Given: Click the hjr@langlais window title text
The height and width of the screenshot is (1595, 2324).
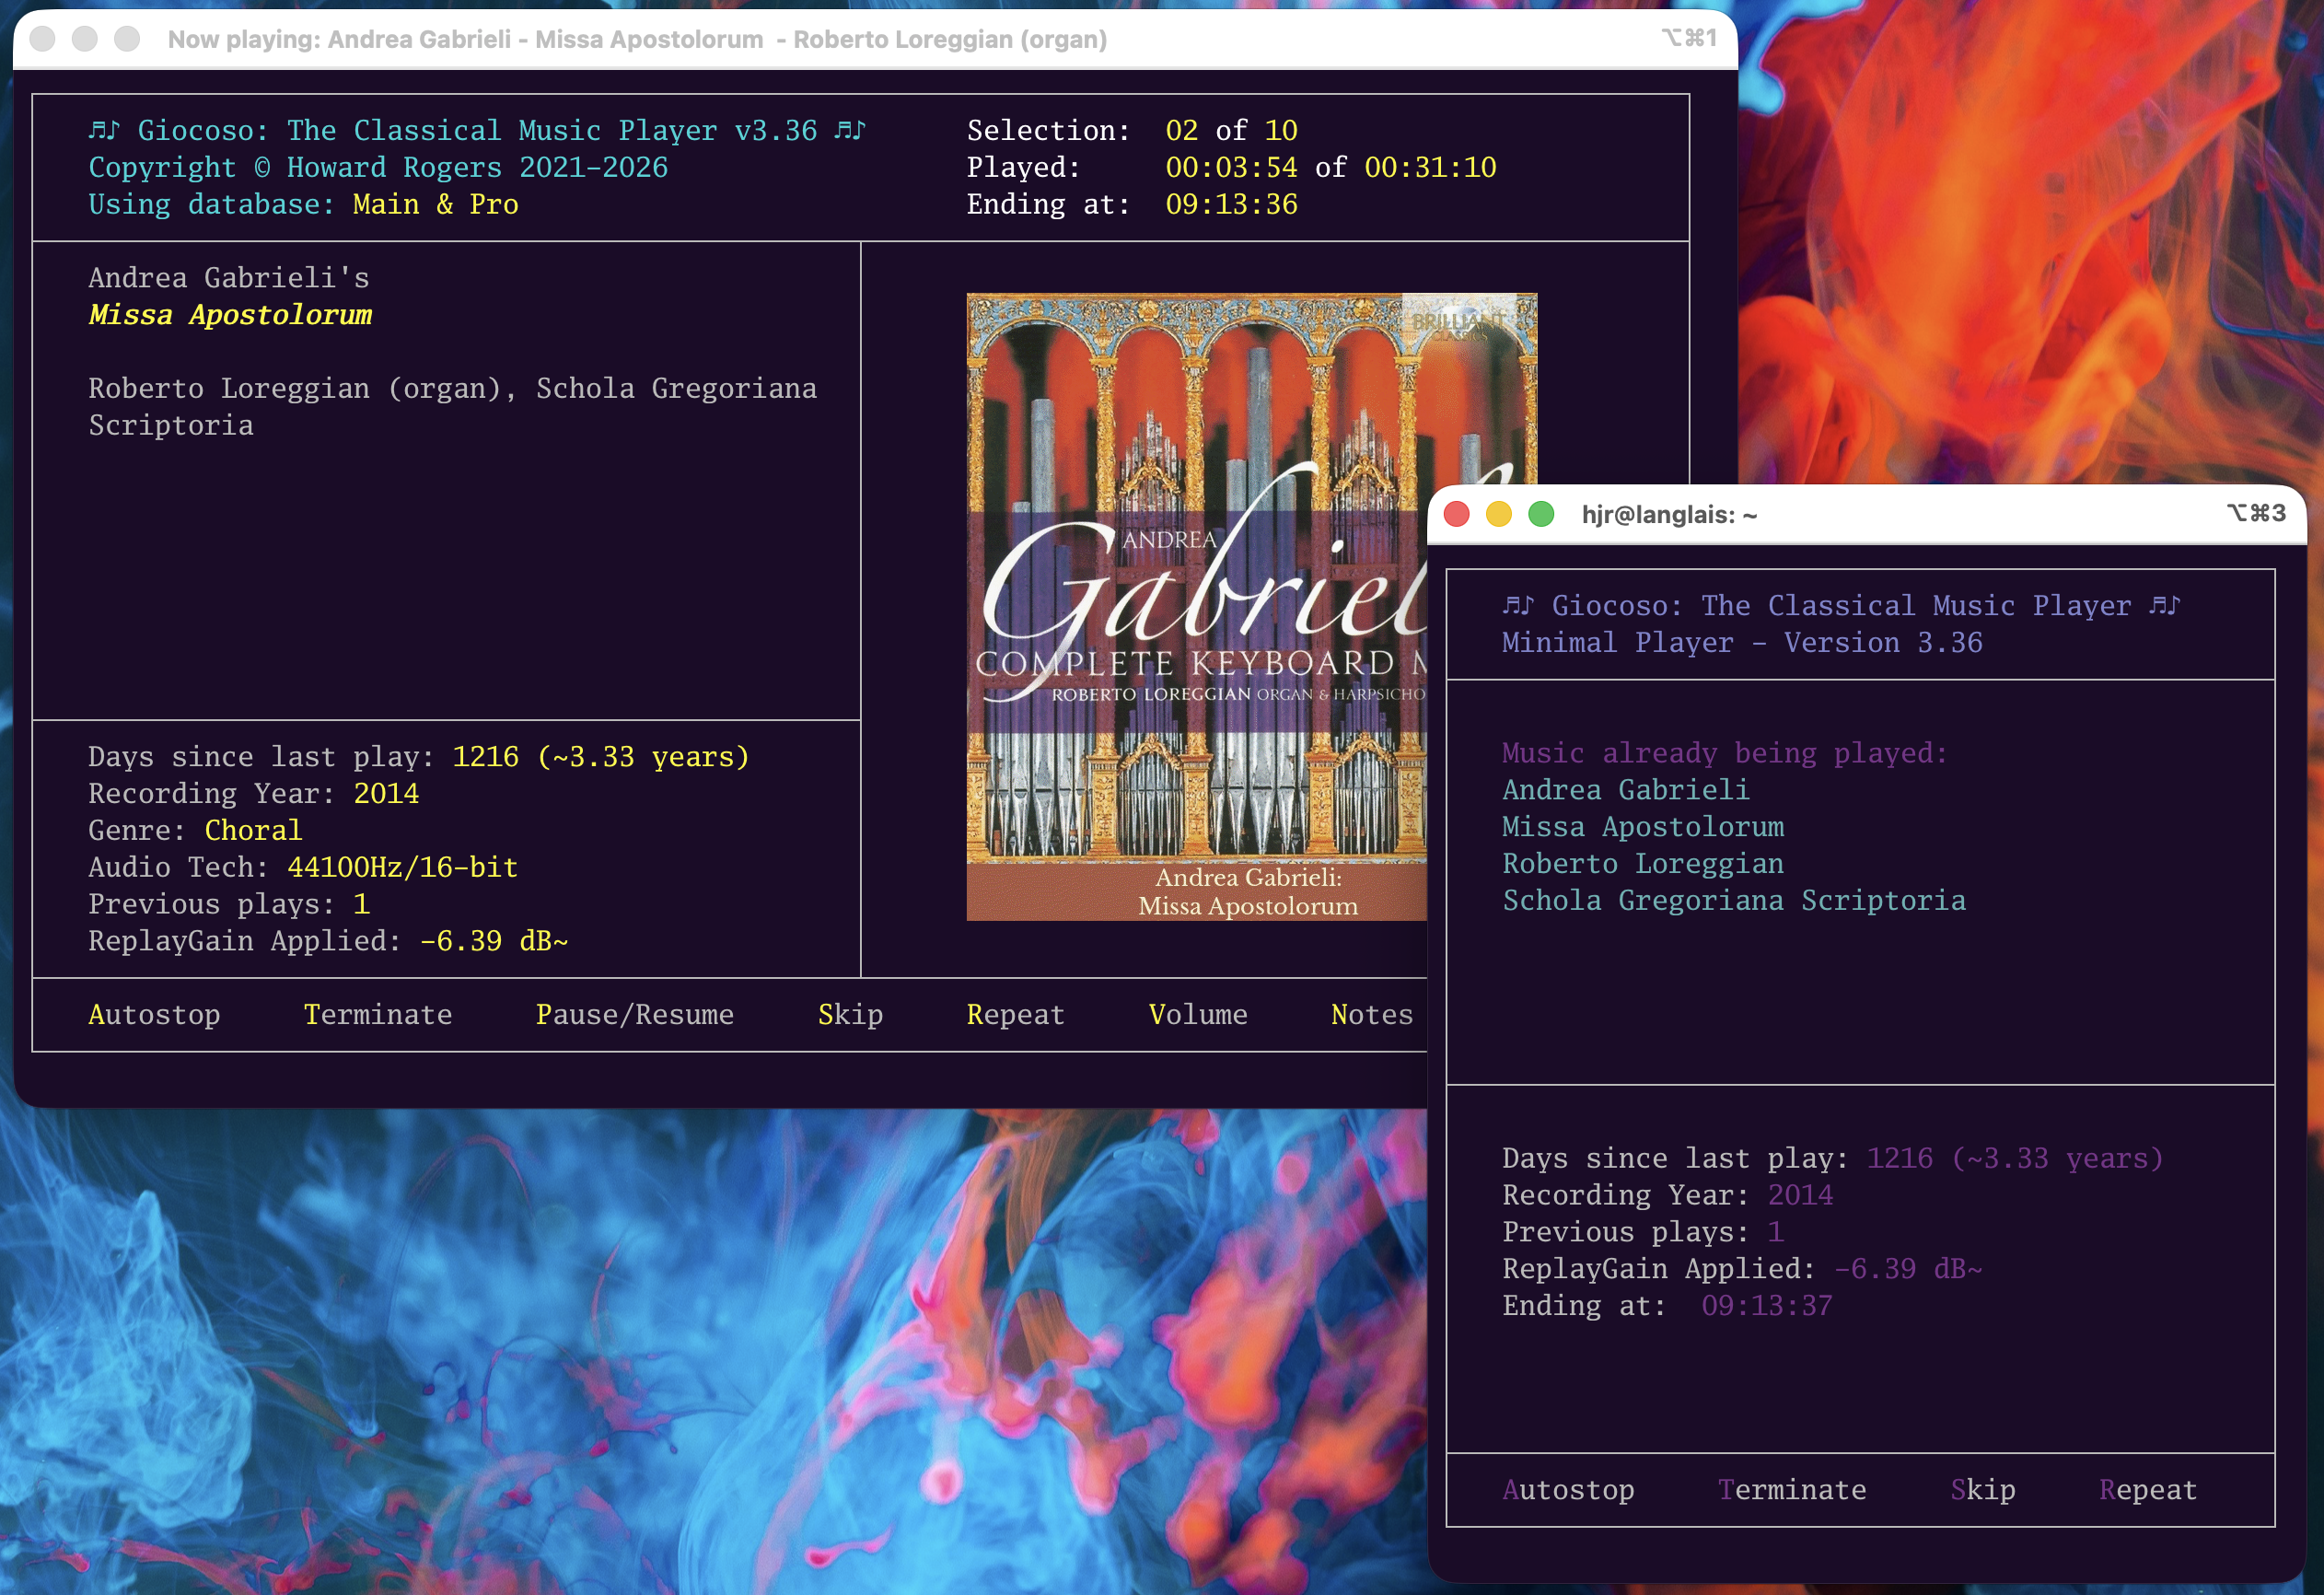Looking at the screenshot, I should point(1668,515).
